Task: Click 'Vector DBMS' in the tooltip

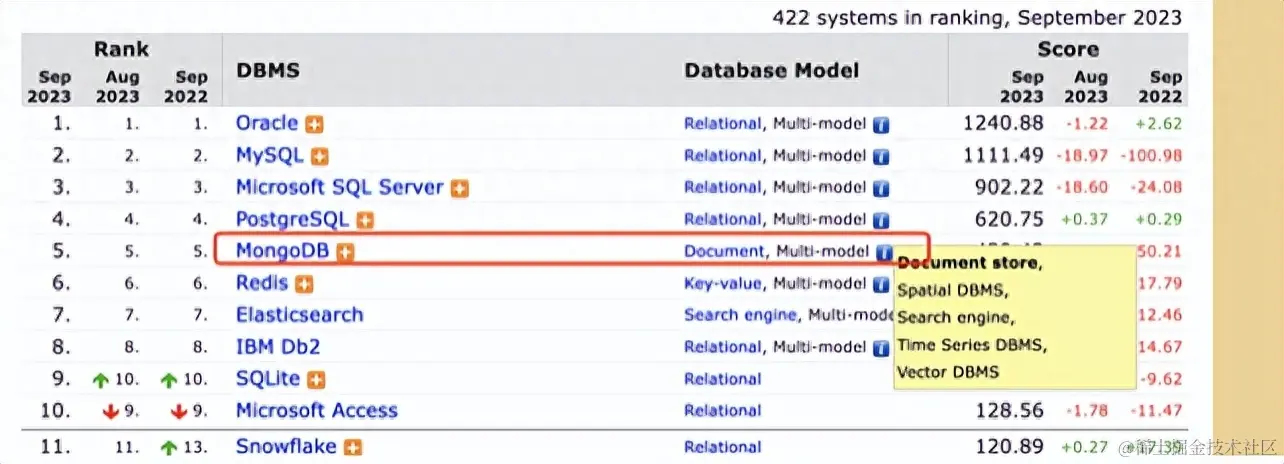Action: tap(948, 372)
